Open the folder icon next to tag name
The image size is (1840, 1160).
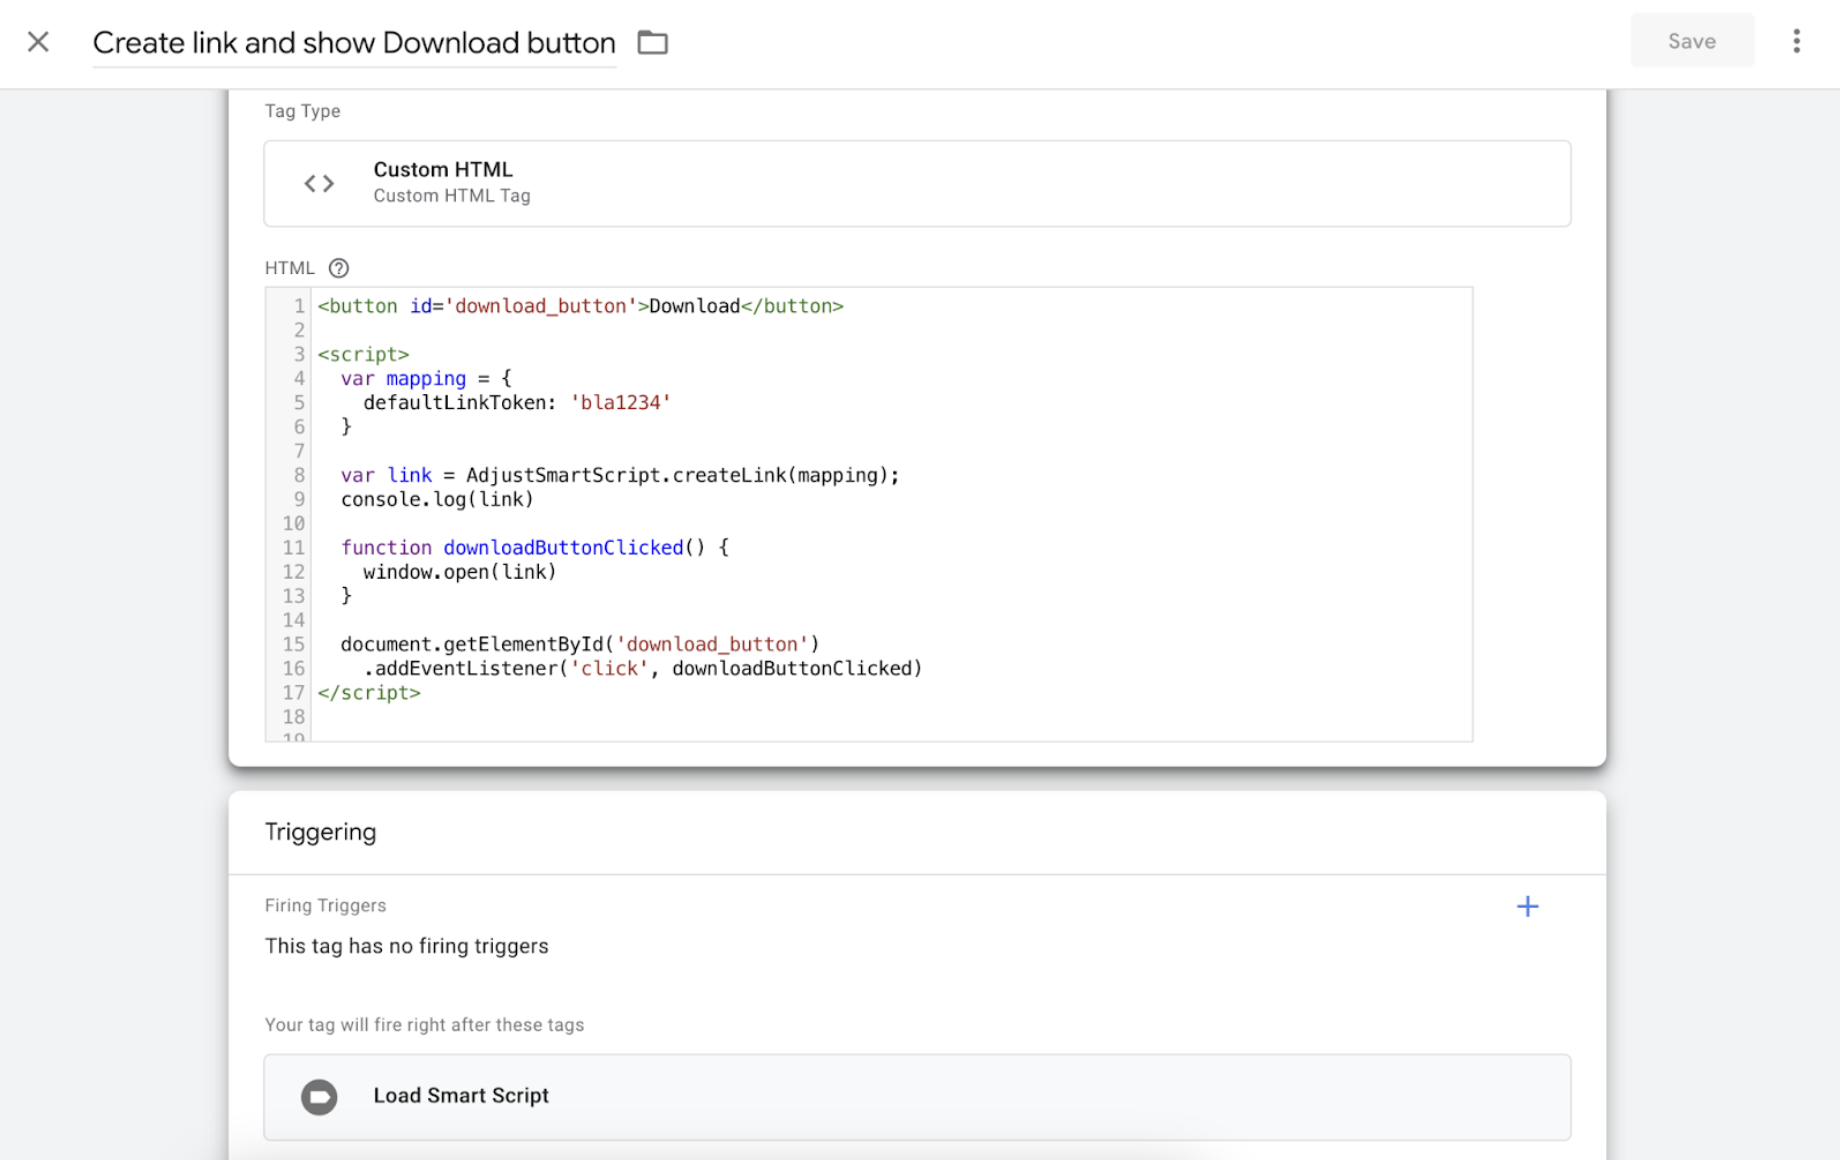tap(653, 42)
